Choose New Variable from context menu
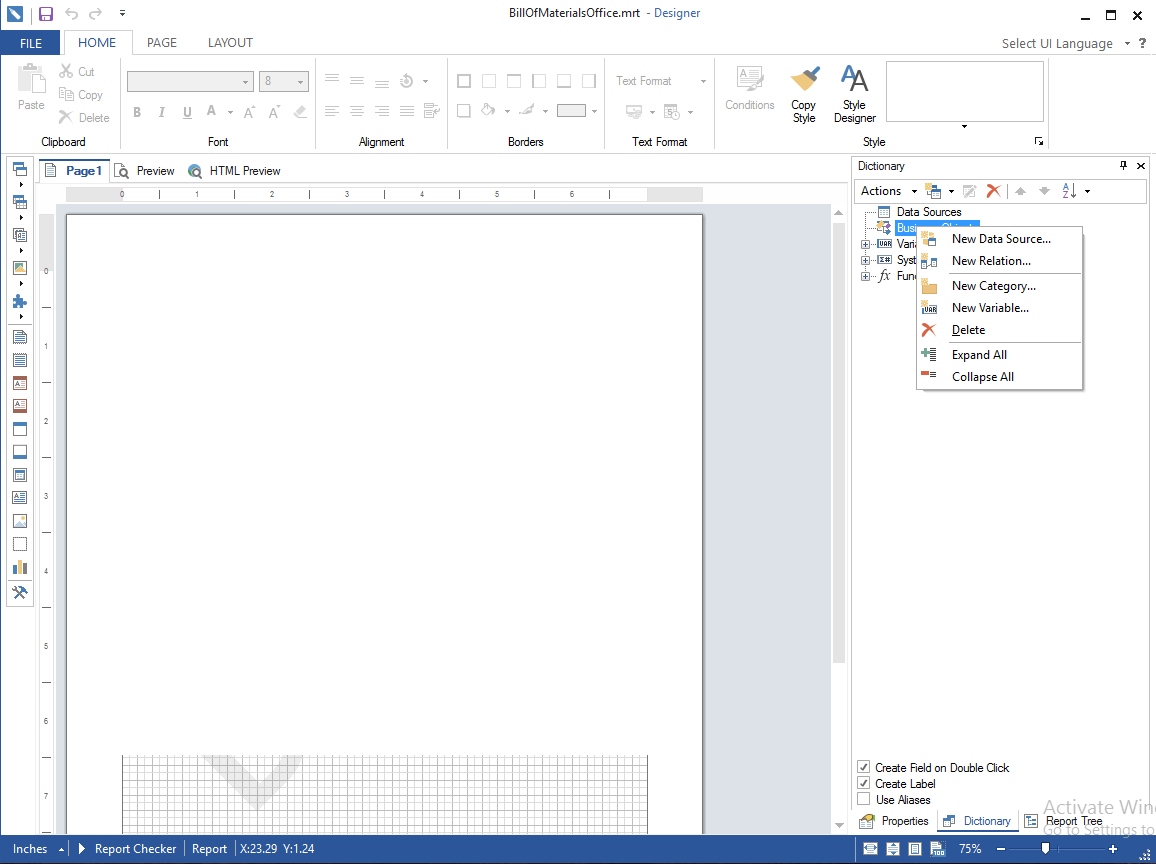1156x864 pixels. coord(999,308)
